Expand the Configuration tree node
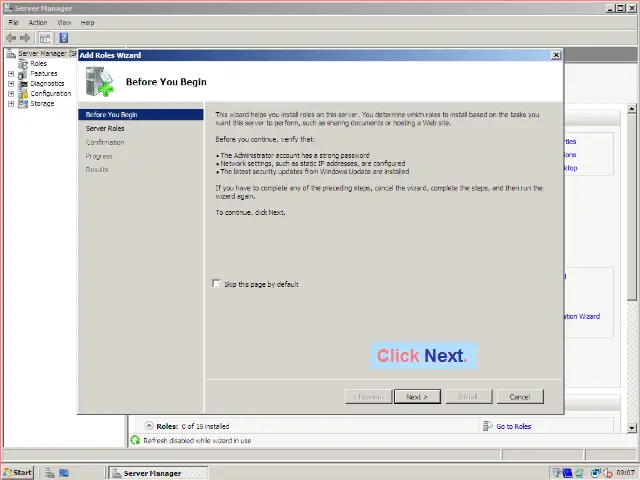Screen dimensions: 640x480 click(x=11, y=93)
